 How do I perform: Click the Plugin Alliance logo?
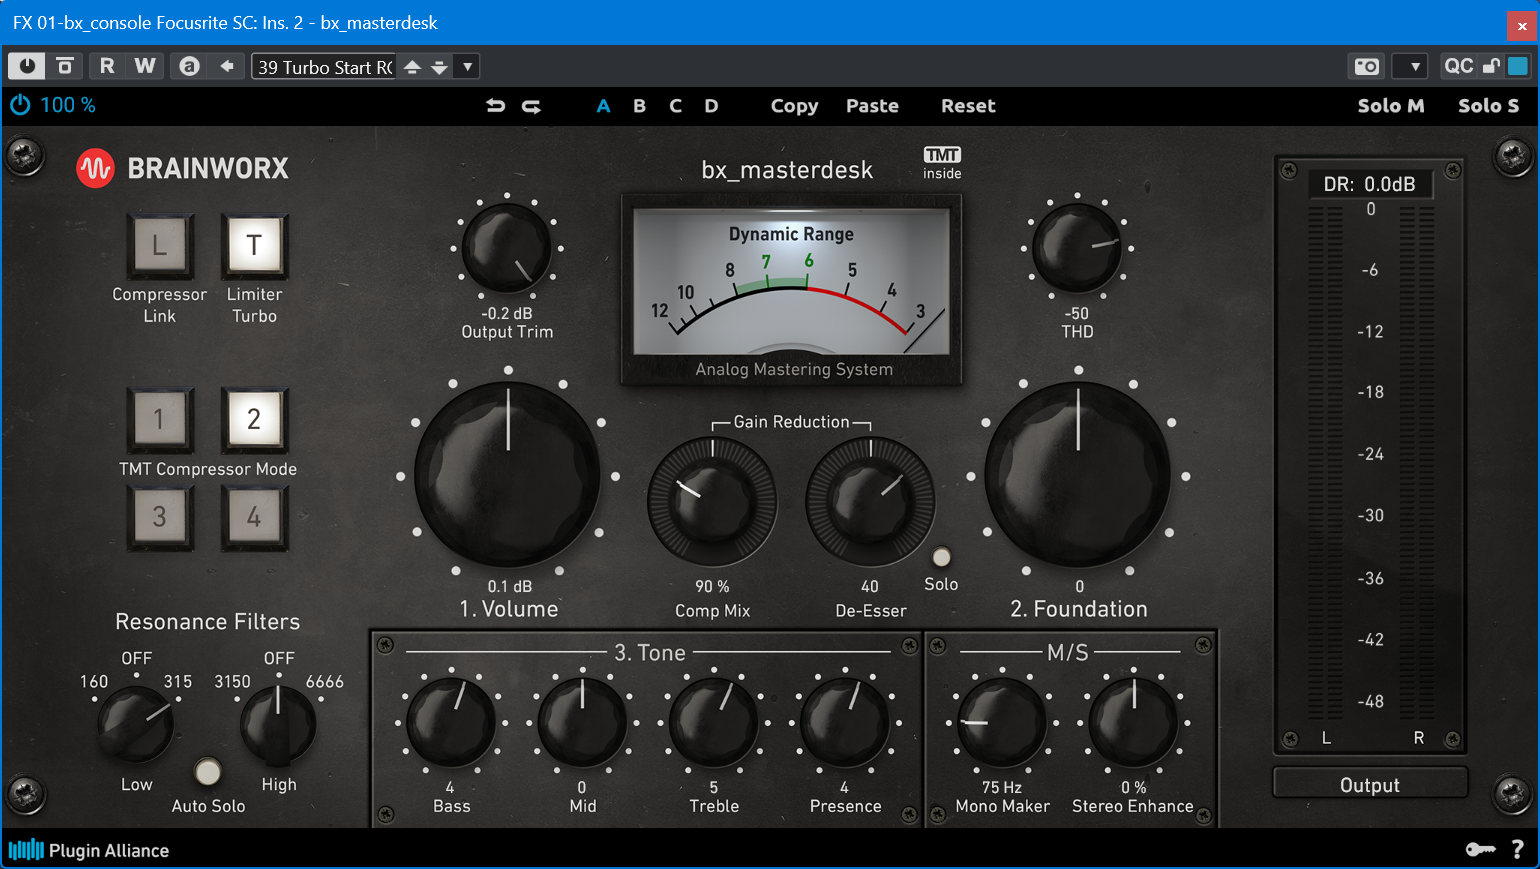pyautogui.click(x=89, y=850)
